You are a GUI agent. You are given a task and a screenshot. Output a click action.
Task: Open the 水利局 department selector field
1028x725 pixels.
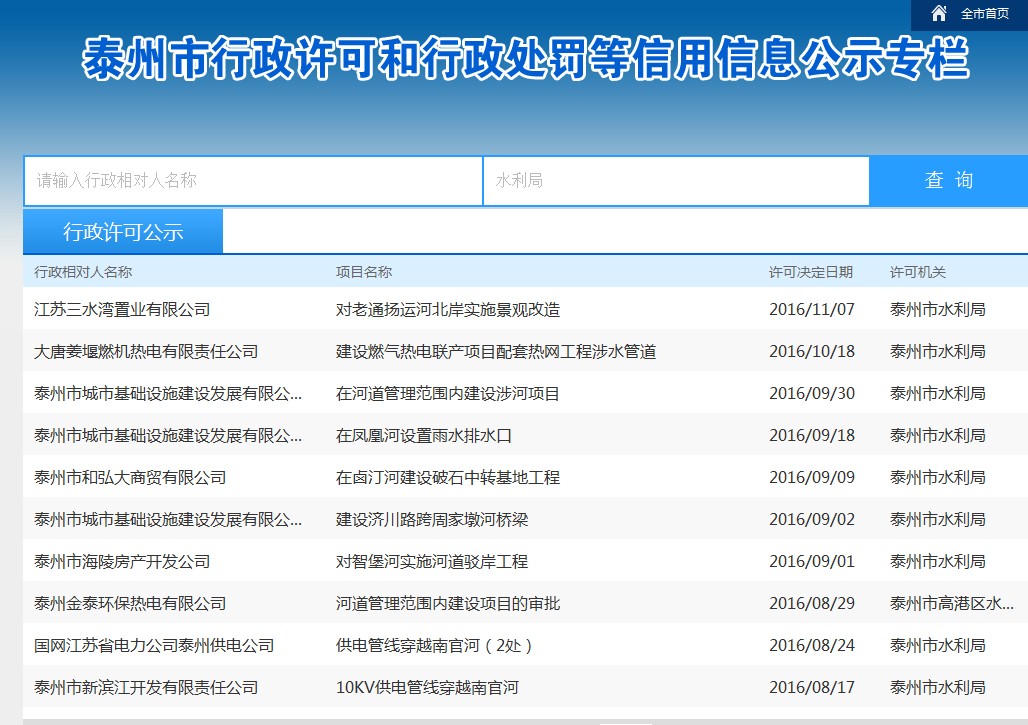pyautogui.click(x=676, y=181)
